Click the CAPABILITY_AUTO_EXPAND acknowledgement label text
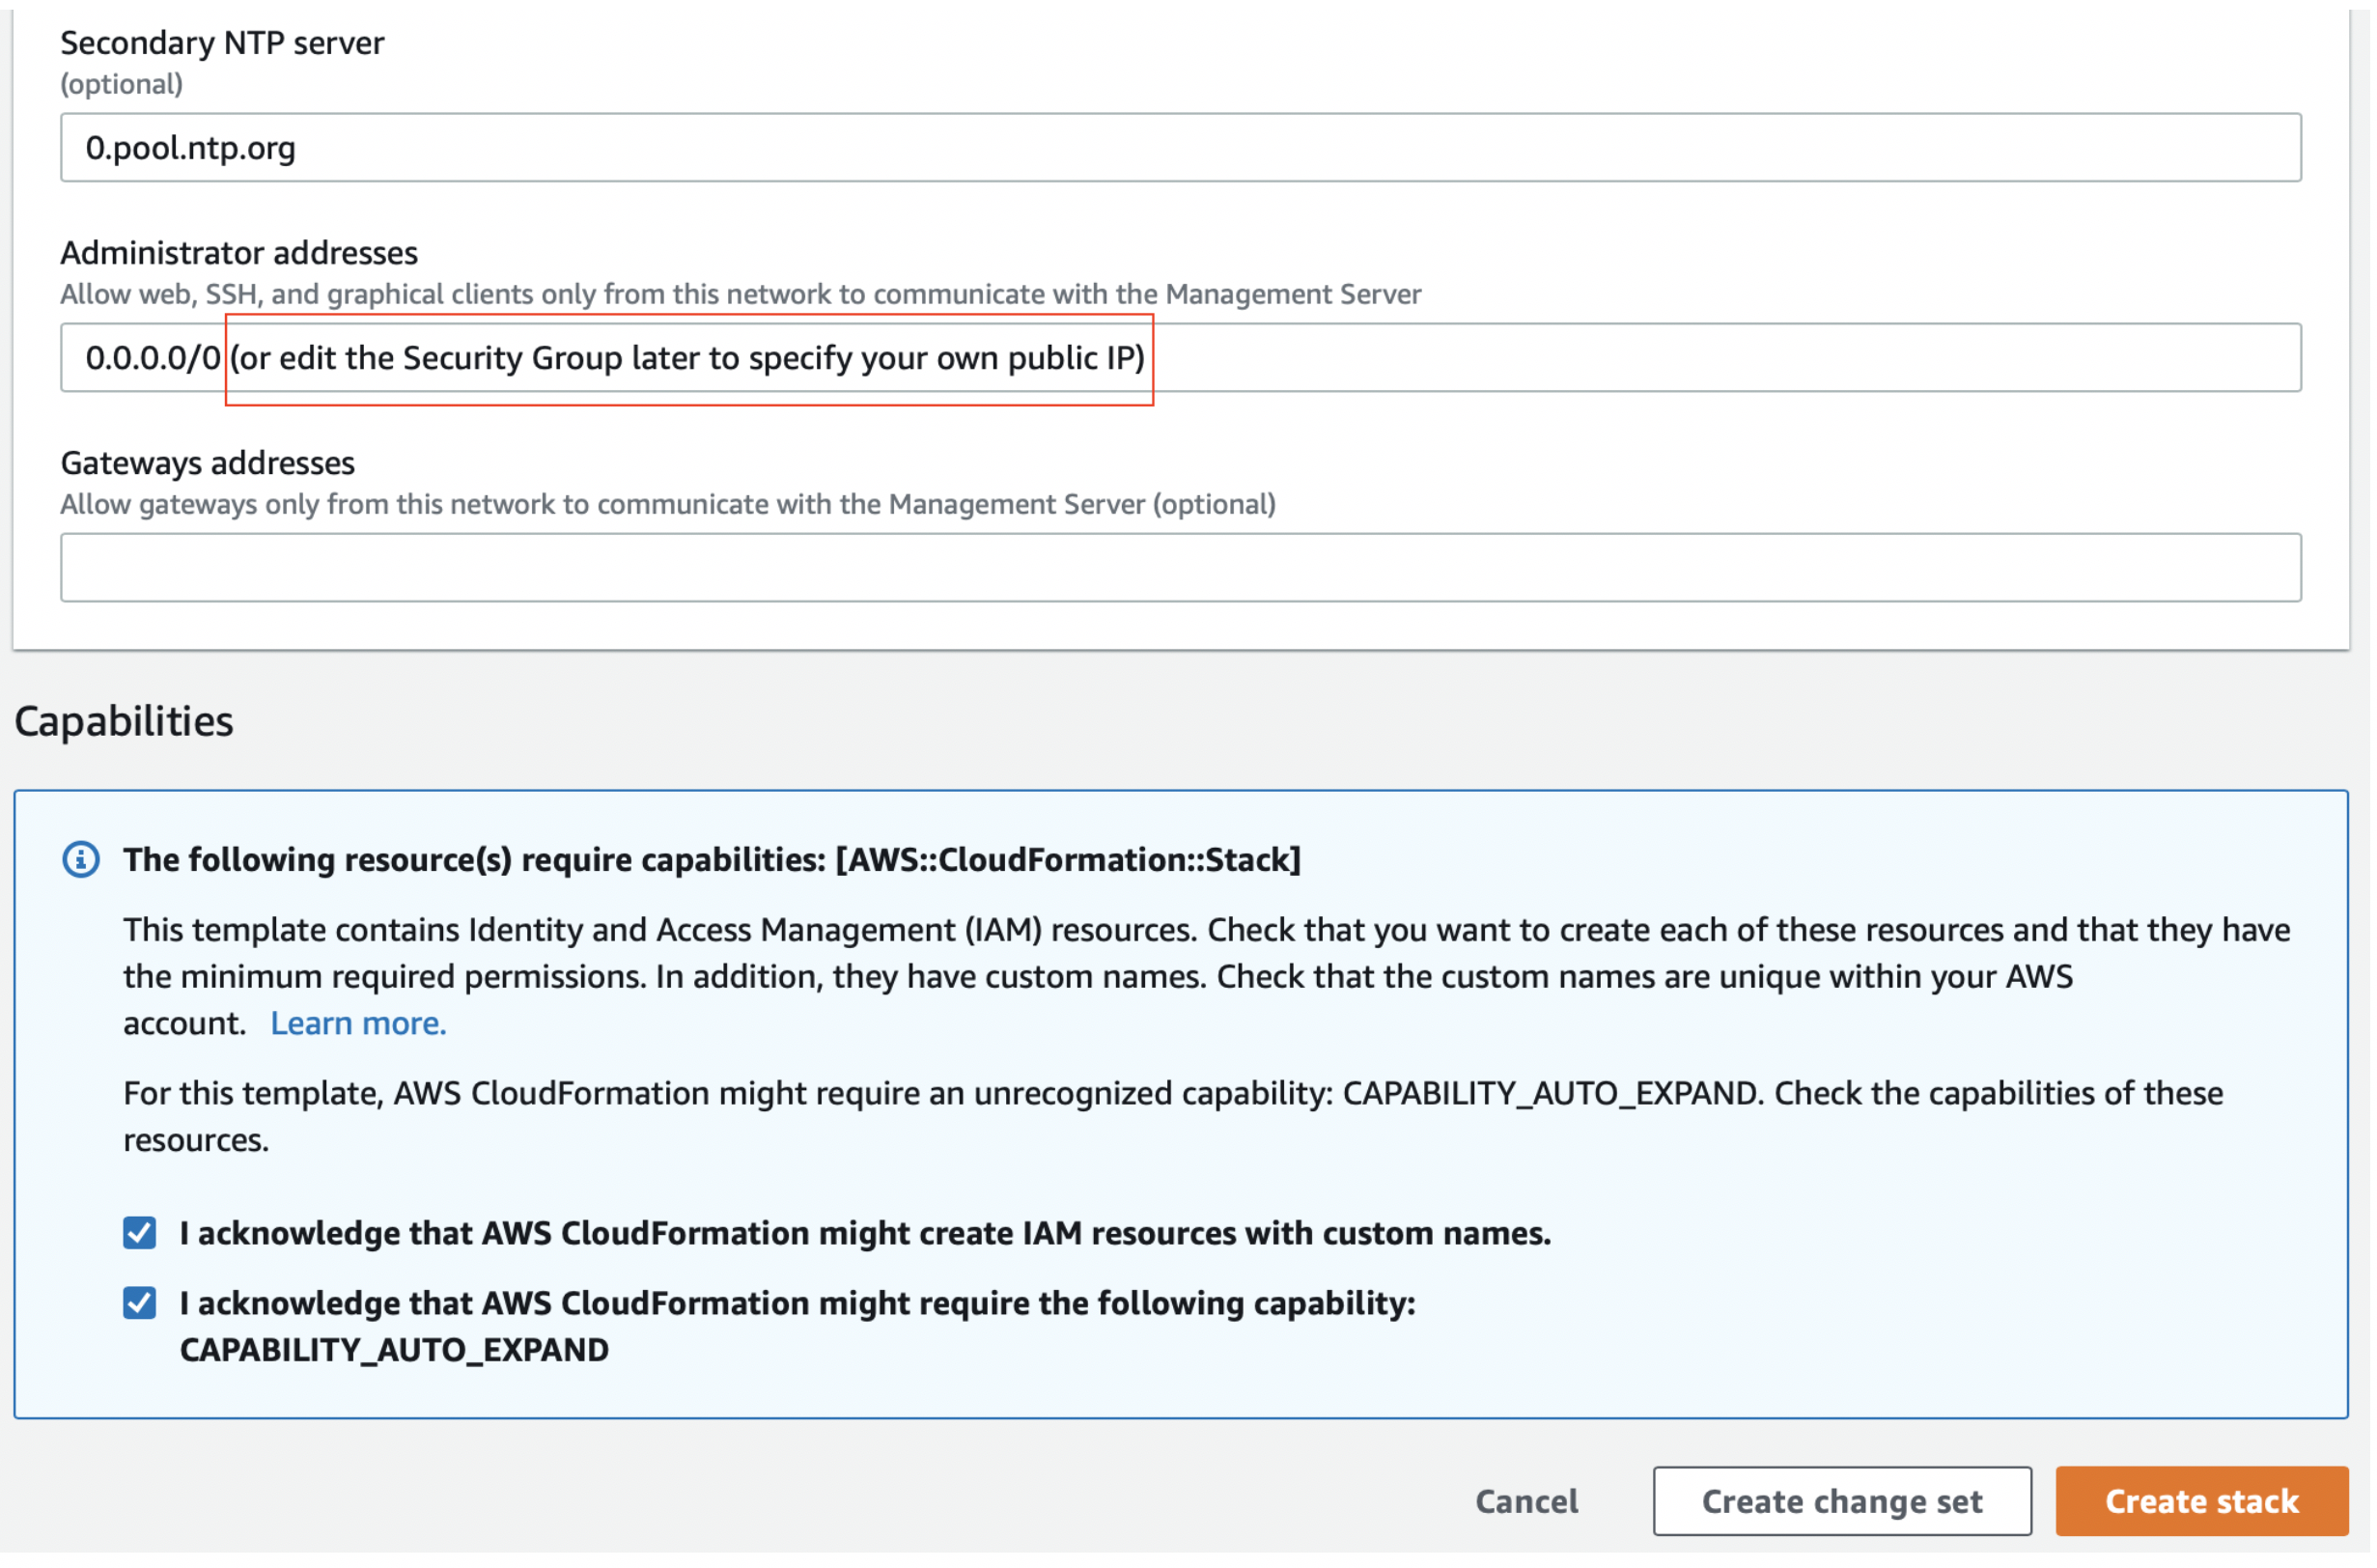Screen dimensions: 2377x1568 click(x=798, y=1305)
